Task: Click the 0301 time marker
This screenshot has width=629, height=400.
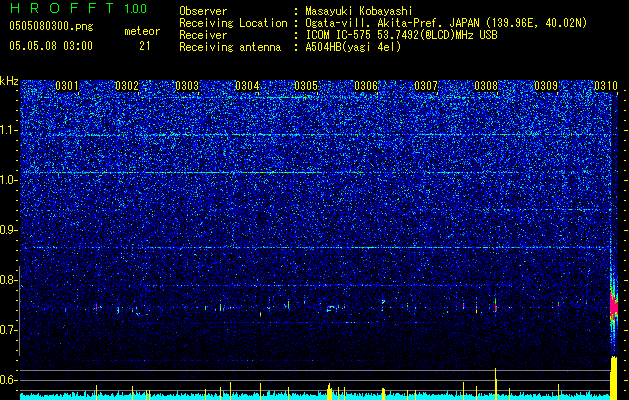Action: [67, 86]
